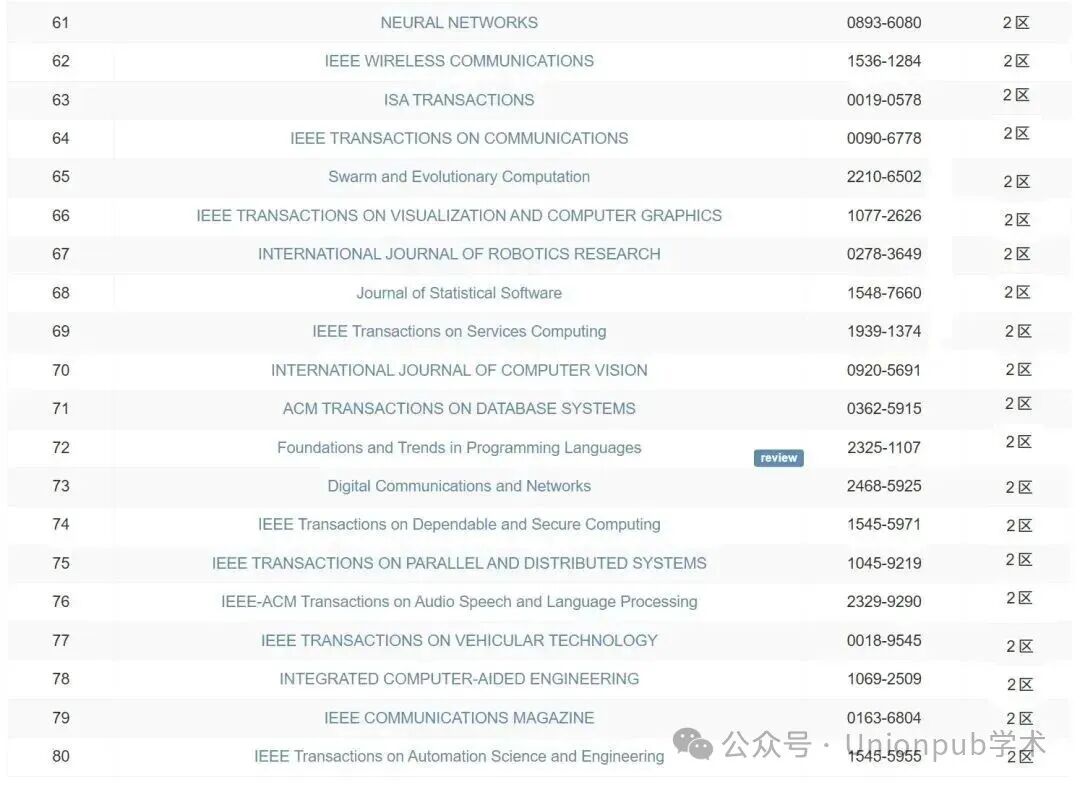Select ISSN 0019-0578 cell
The width and height of the screenshot is (1080, 787).
[x=884, y=100]
